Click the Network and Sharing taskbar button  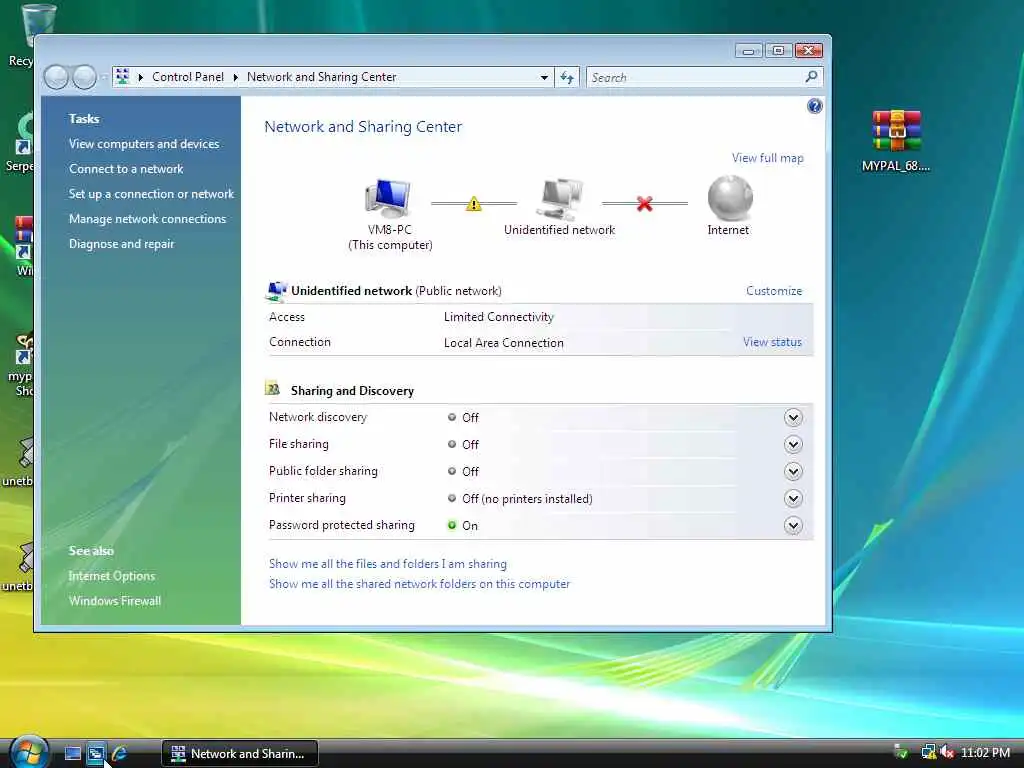tap(240, 754)
